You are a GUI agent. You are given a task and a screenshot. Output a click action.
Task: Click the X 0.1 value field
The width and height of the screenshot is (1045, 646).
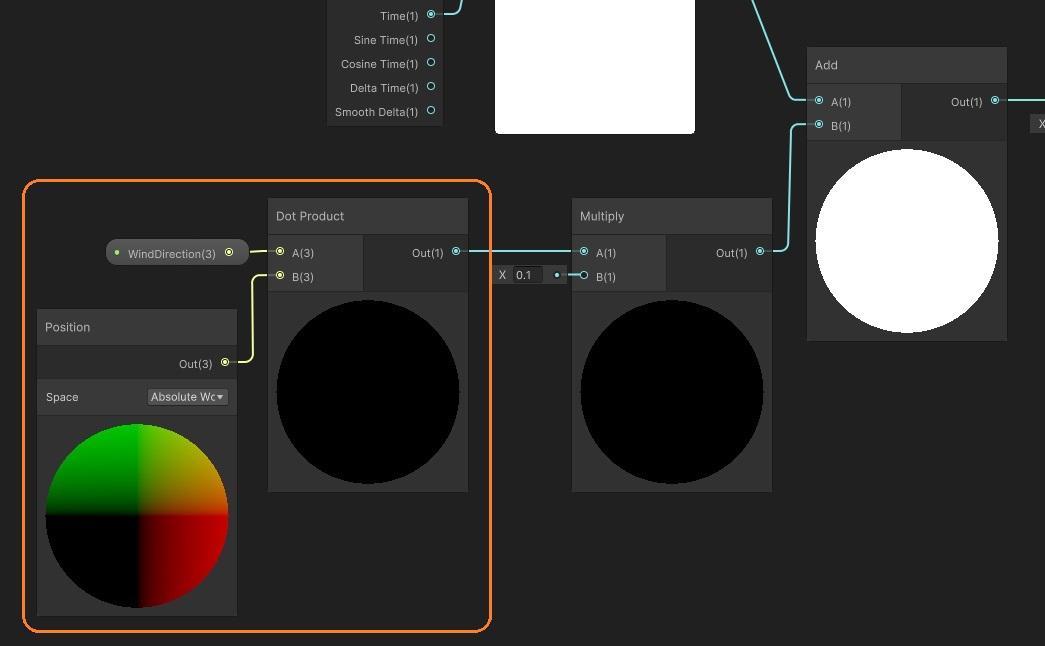528,275
